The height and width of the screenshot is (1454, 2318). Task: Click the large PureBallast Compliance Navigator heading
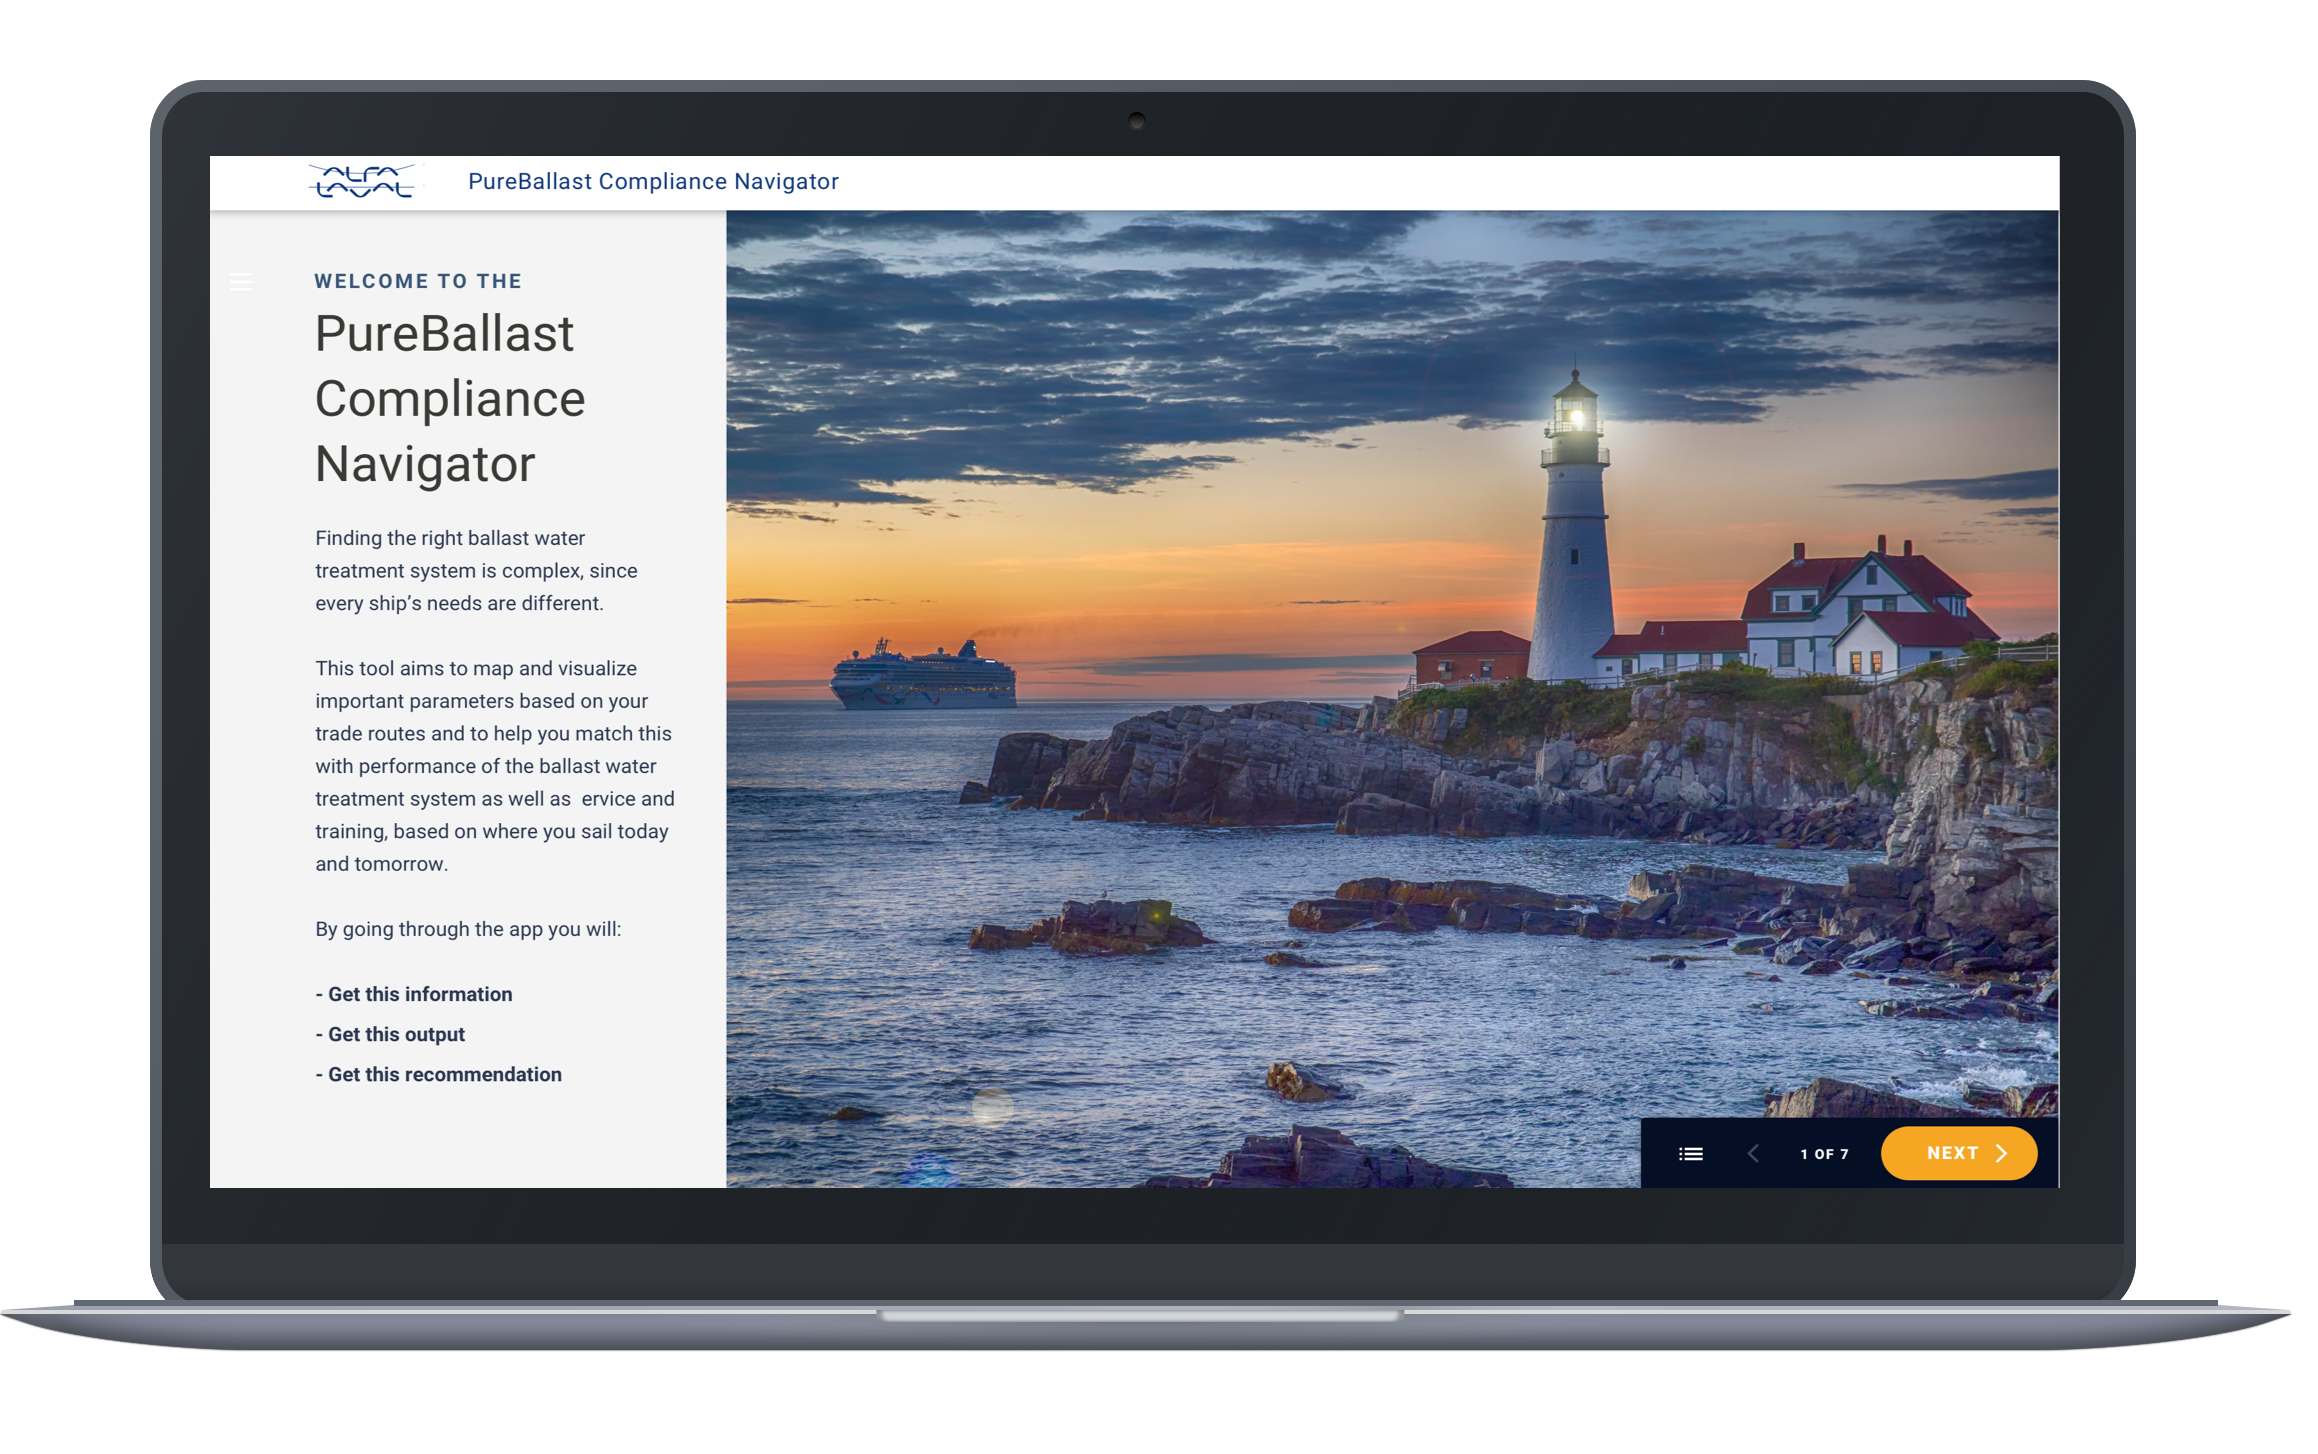pos(450,398)
